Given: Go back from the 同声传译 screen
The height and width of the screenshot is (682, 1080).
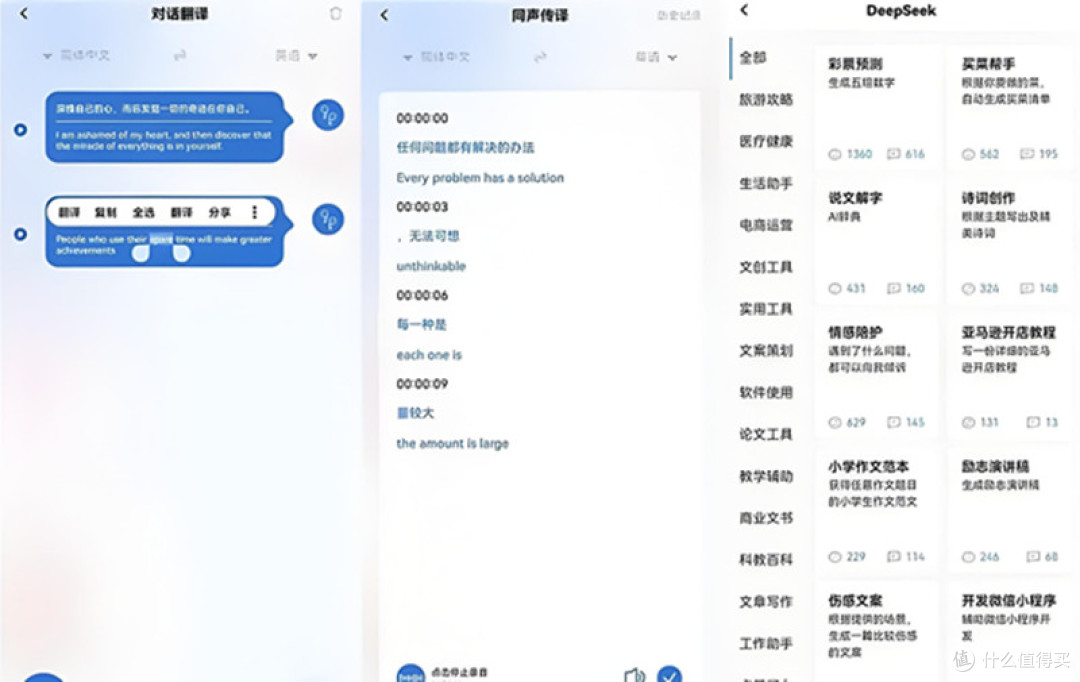Looking at the screenshot, I should (384, 14).
